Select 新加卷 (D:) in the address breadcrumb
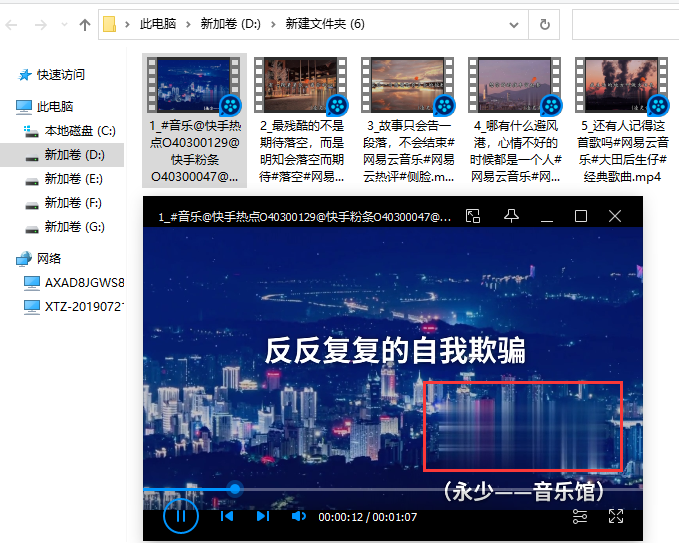The image size is (679, 543). point(230,24)
